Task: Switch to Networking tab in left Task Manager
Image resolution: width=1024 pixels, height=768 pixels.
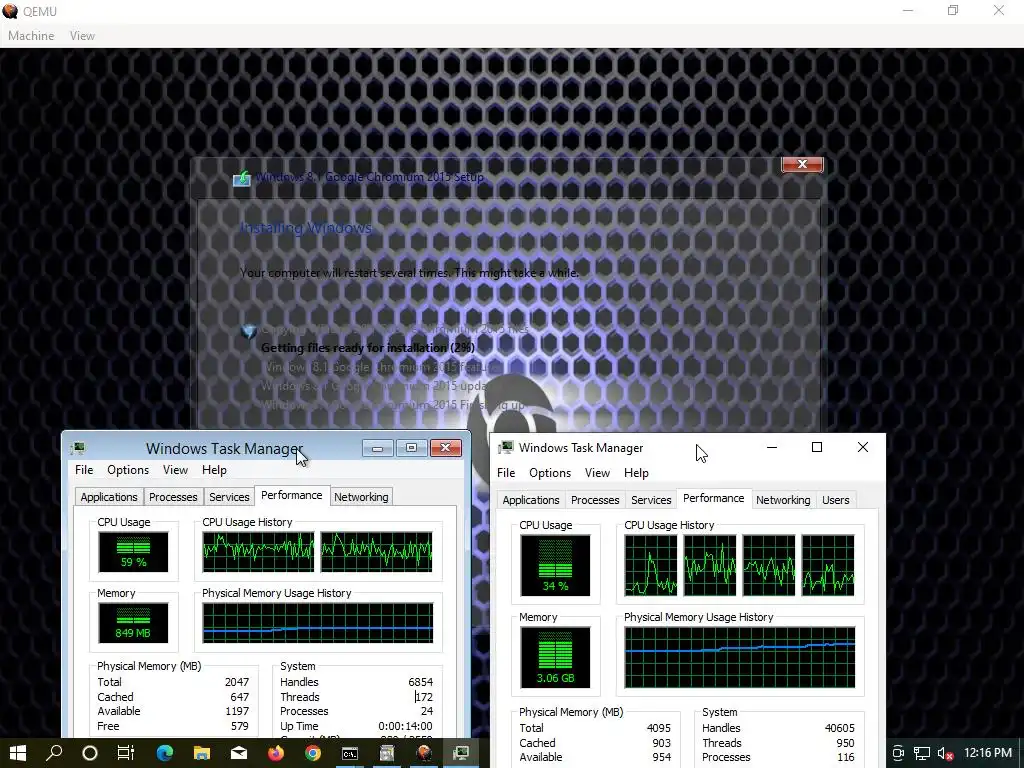Action: (x=361, y=497)
